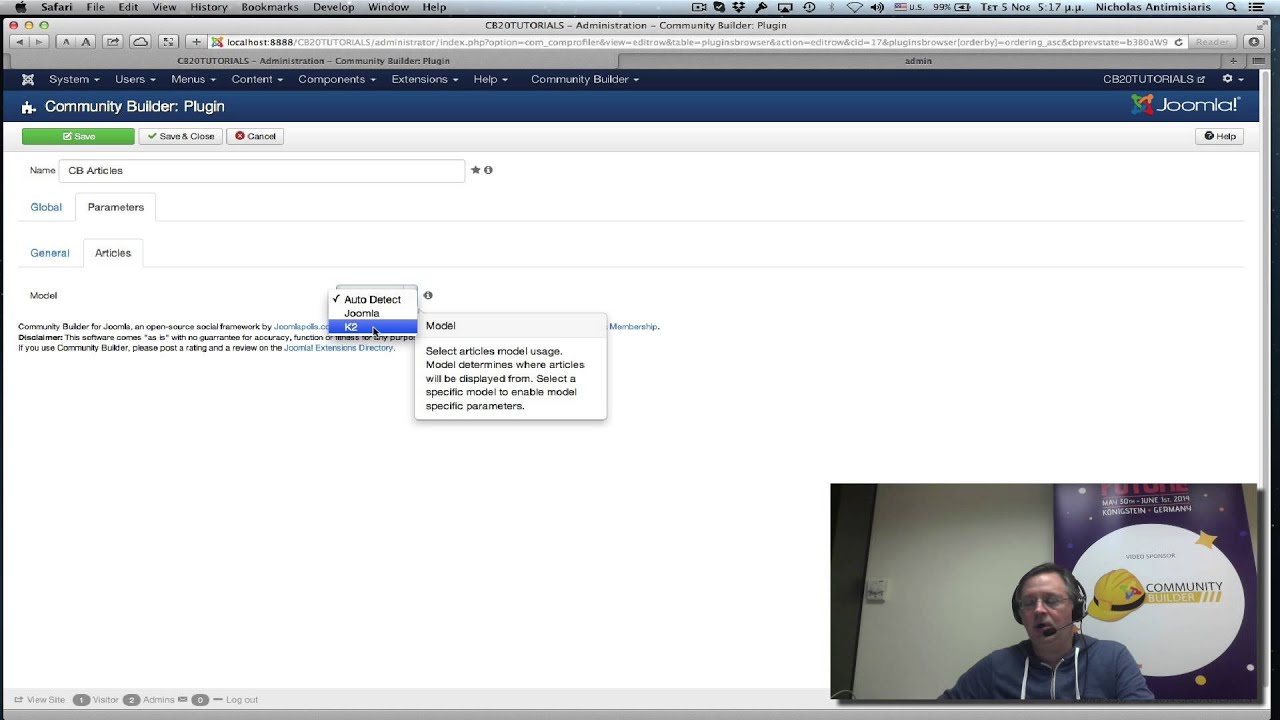Switch to the Parameters tab
The height and width of the screenshot is (720, 1280).
click(116, 207)
